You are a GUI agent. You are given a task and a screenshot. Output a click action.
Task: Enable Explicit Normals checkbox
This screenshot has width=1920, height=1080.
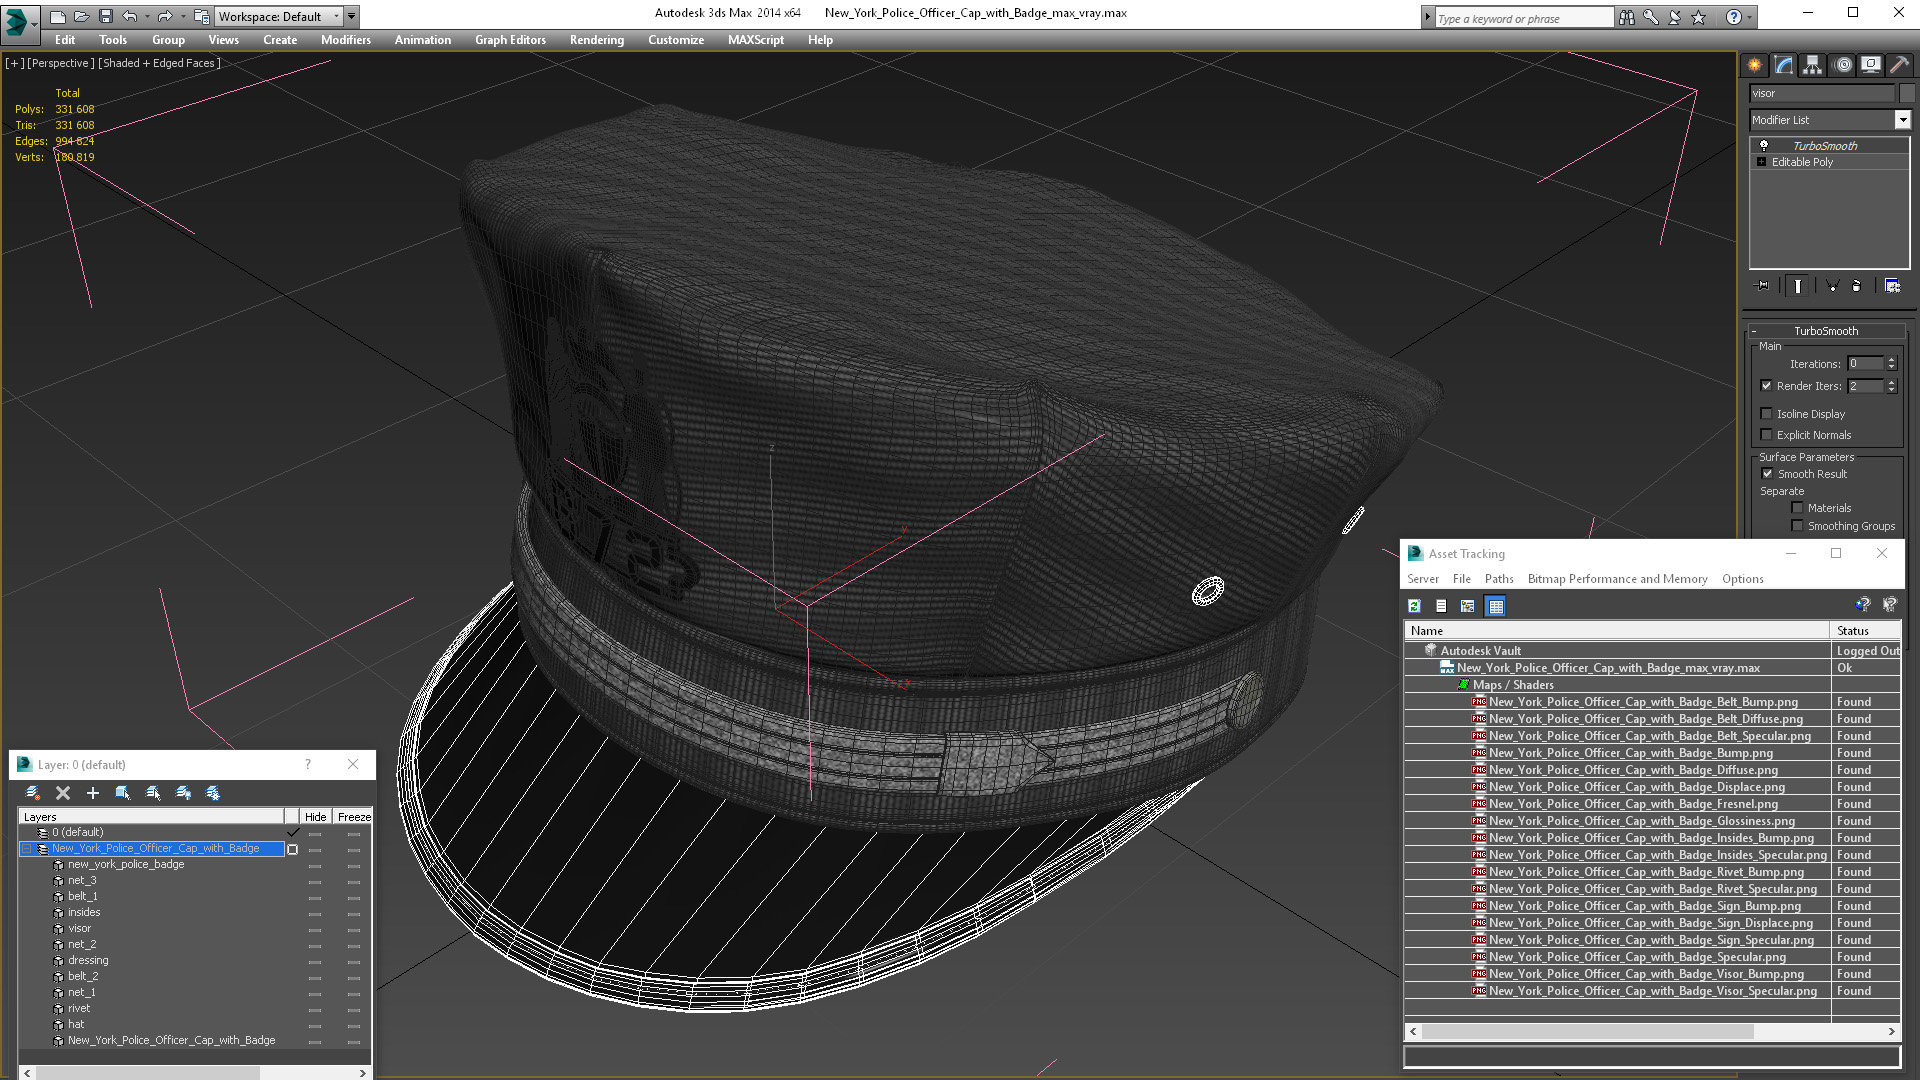(x=1766, y=435)
